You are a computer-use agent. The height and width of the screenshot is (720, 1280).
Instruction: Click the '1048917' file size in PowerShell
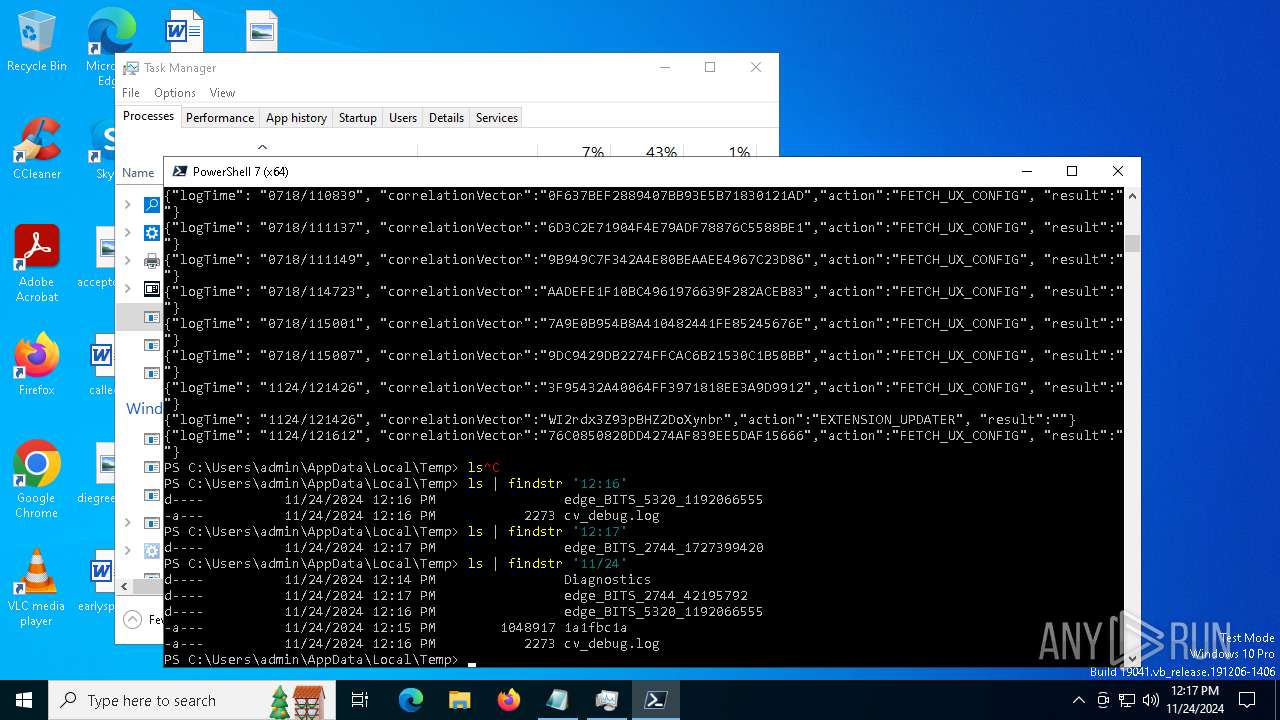pos(528,628)
